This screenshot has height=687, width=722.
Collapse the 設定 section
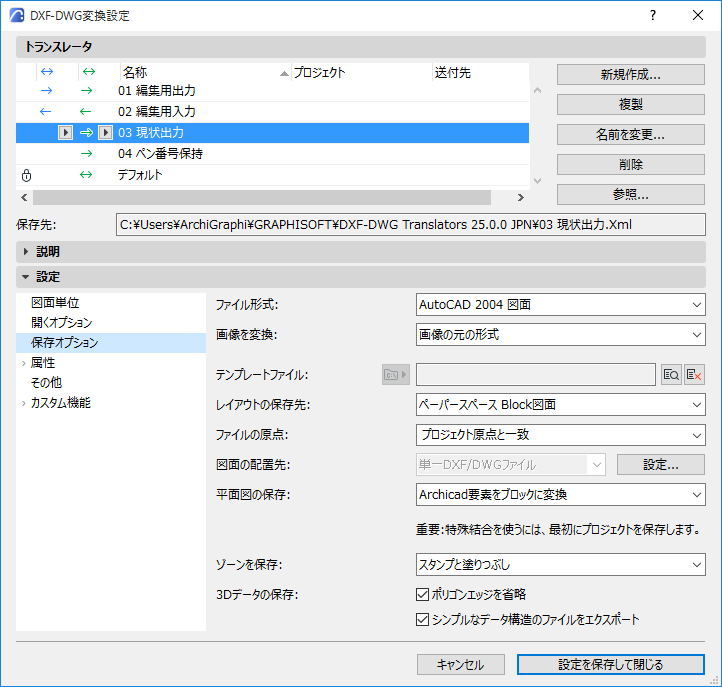(x=26, y=277)
